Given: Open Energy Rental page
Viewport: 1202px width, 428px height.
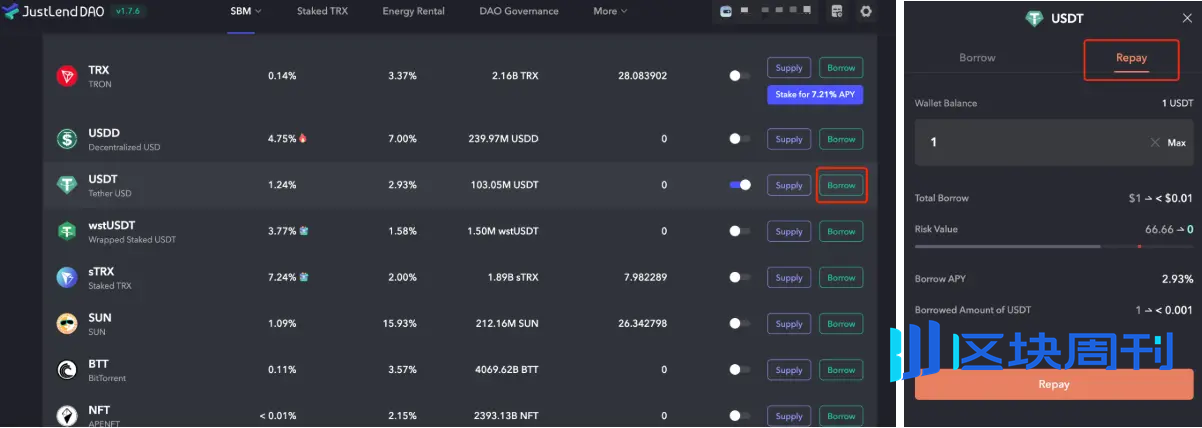Looking at the screenshot, I should pyautogui.click(x=413, y=11).
